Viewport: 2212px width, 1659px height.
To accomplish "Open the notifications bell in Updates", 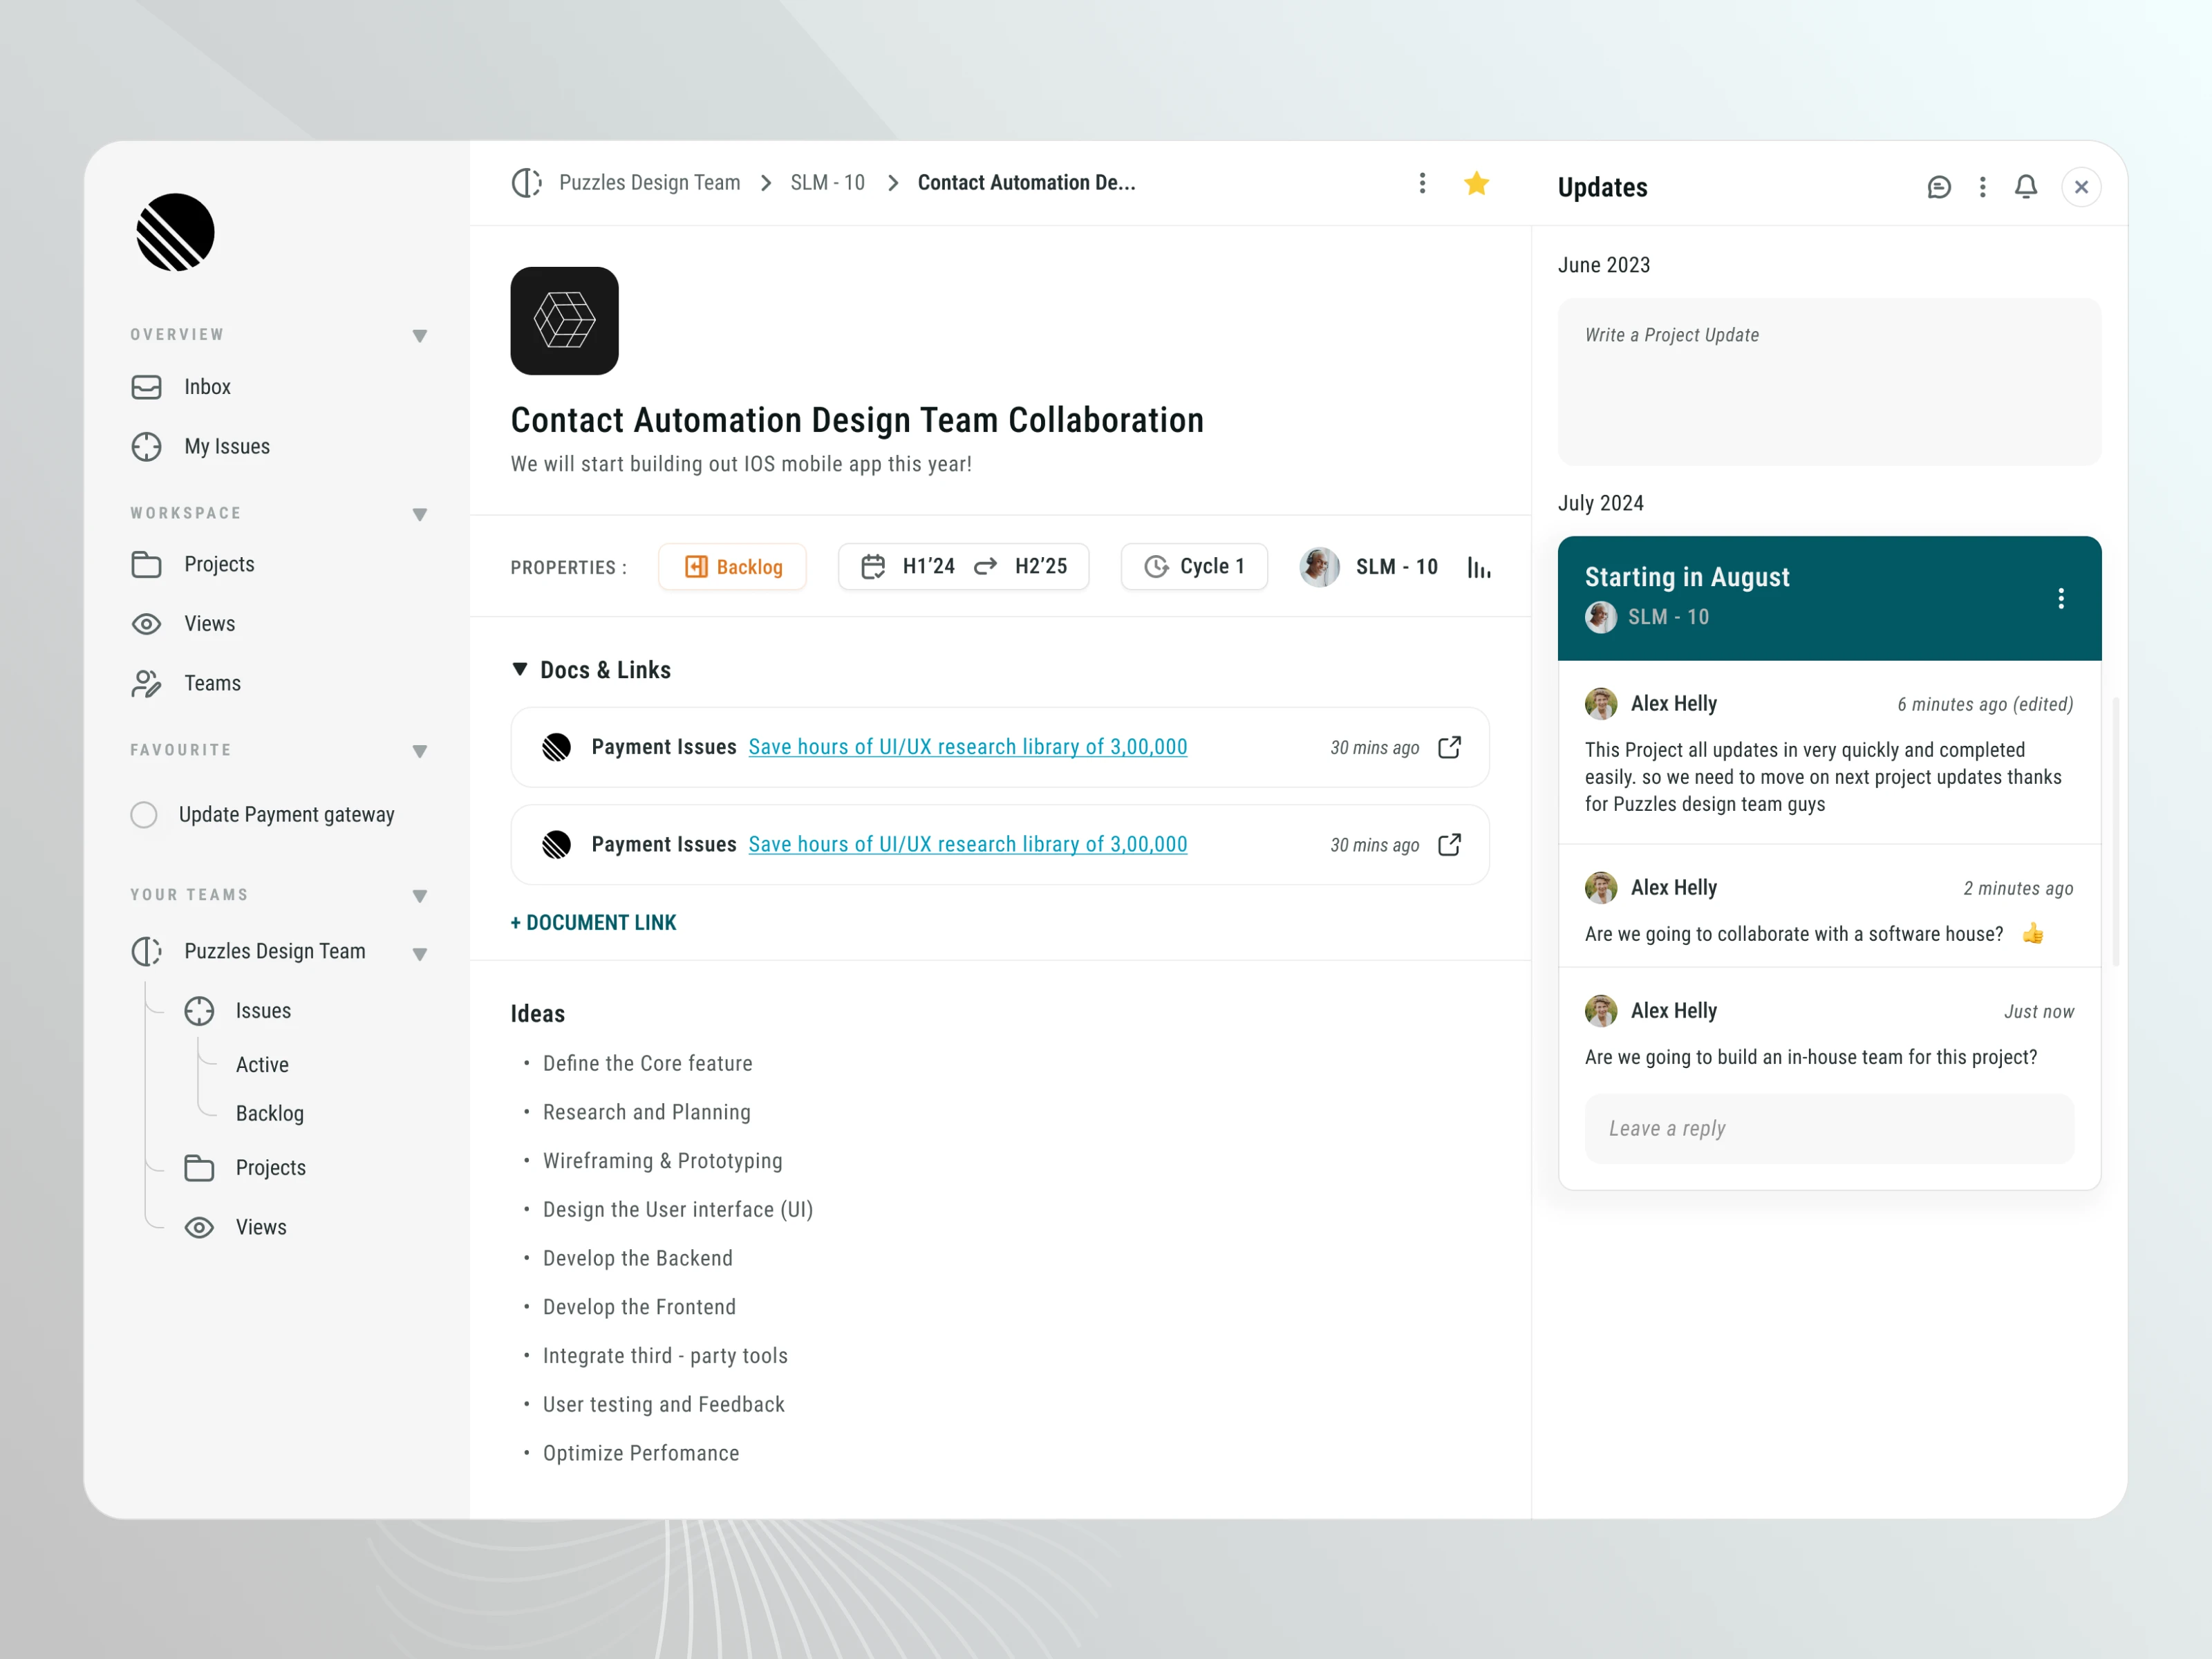I will 2025,187.
